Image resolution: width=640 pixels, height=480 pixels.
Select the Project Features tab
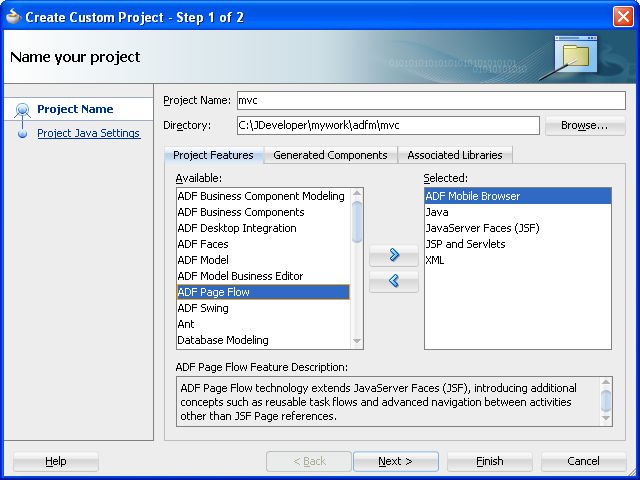(x=213, y=155)
